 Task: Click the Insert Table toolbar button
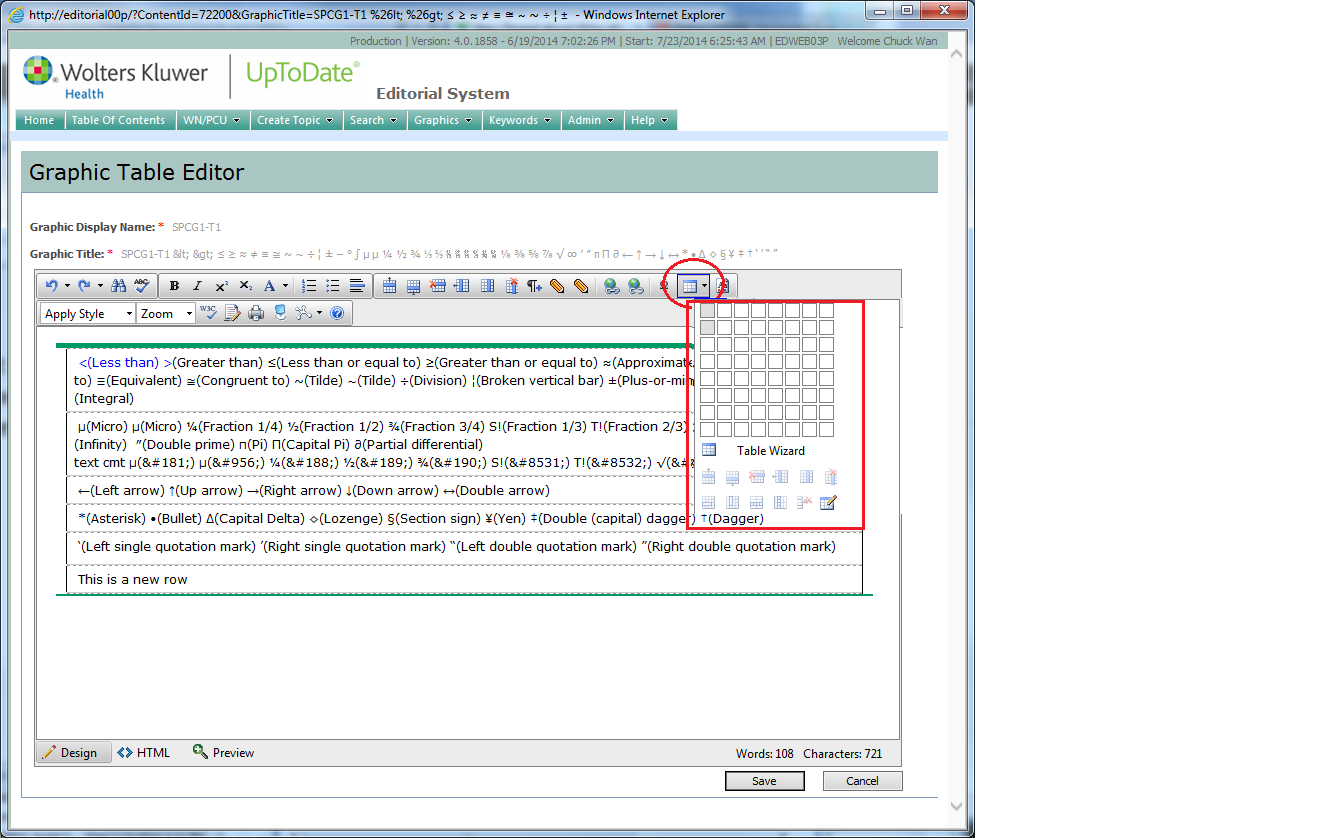[689, 287]
